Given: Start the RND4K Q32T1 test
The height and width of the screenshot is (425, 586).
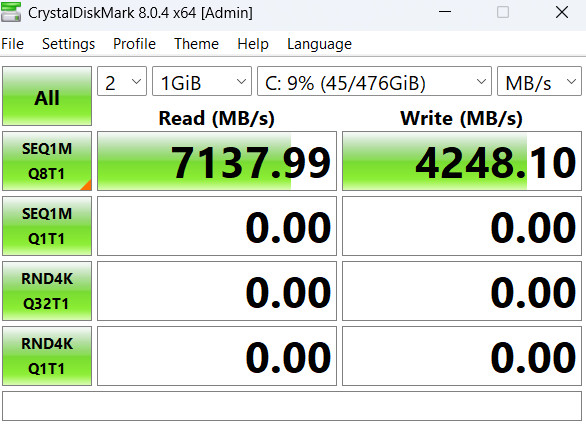Looking at the screenshot, I should 47,291.
